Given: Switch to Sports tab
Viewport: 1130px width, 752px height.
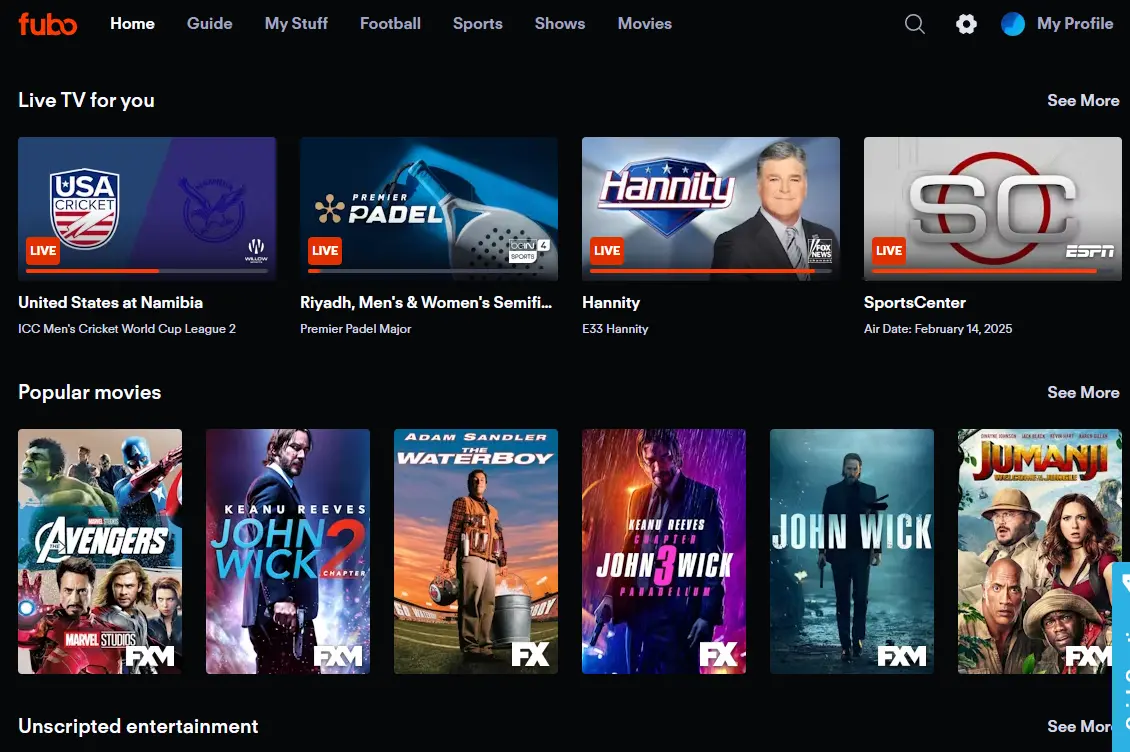Looking at the screenshot, I should point(478,24).
